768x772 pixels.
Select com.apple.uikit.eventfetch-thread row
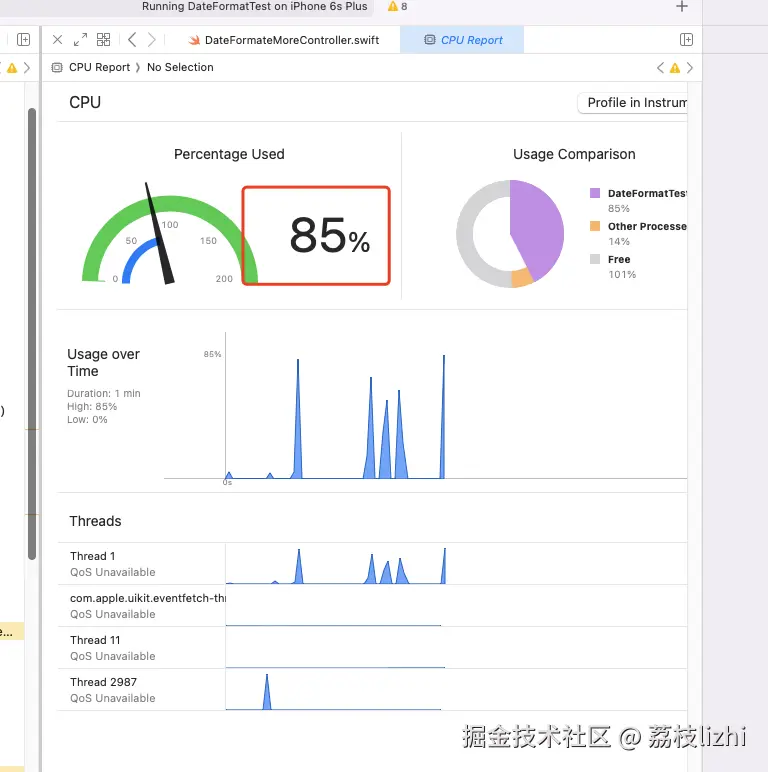pos(372,606)
